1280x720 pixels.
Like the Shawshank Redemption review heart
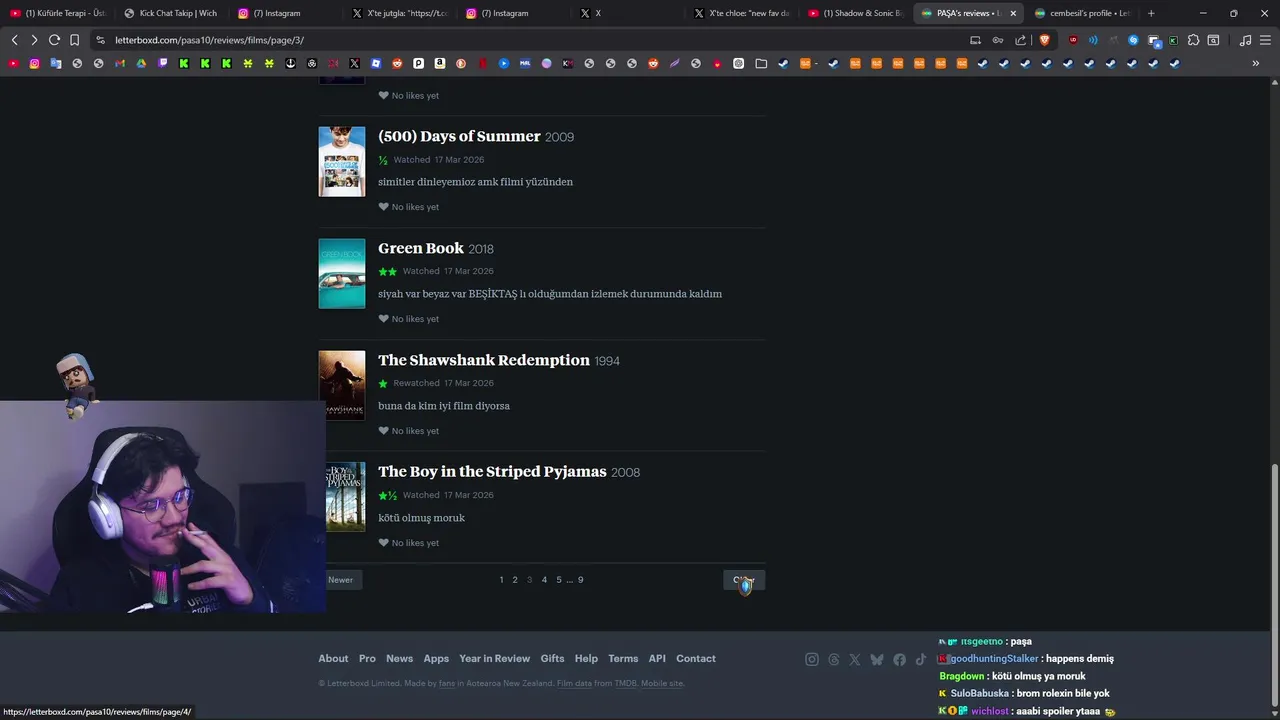(x=383, y=431)
